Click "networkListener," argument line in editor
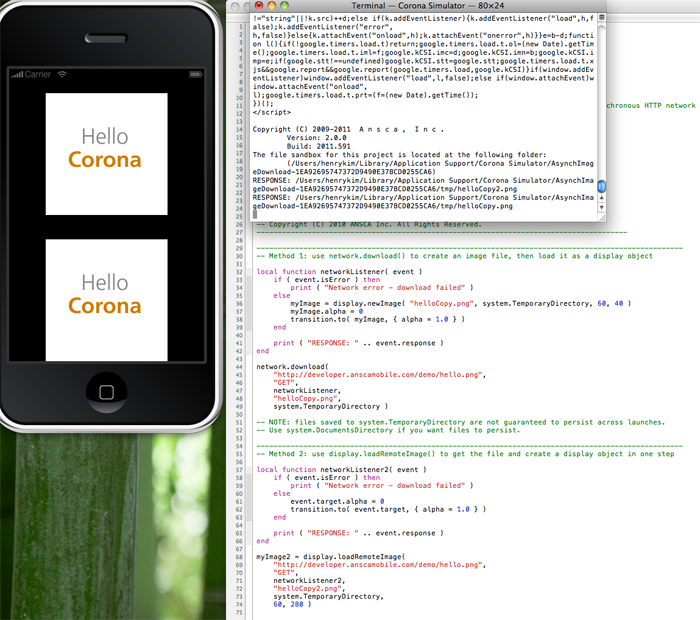 (x=307, y=390)
